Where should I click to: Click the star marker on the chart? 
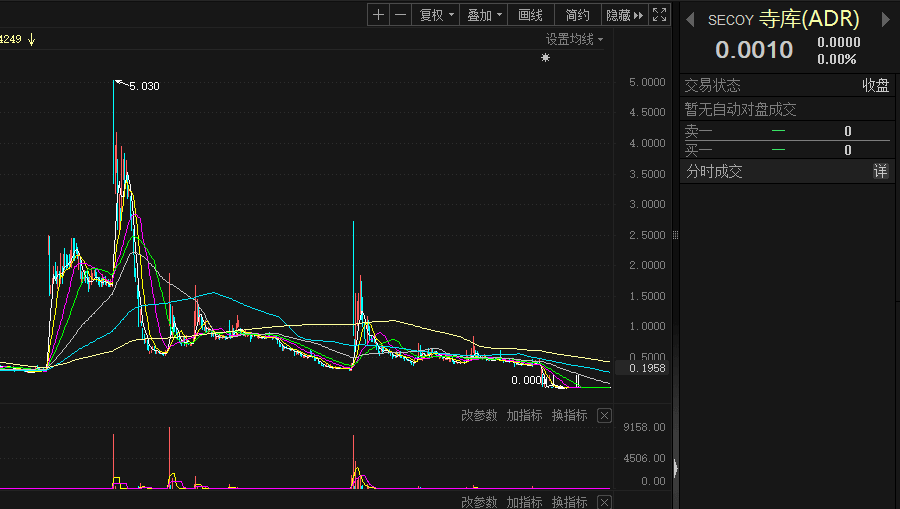click(545, 58)
